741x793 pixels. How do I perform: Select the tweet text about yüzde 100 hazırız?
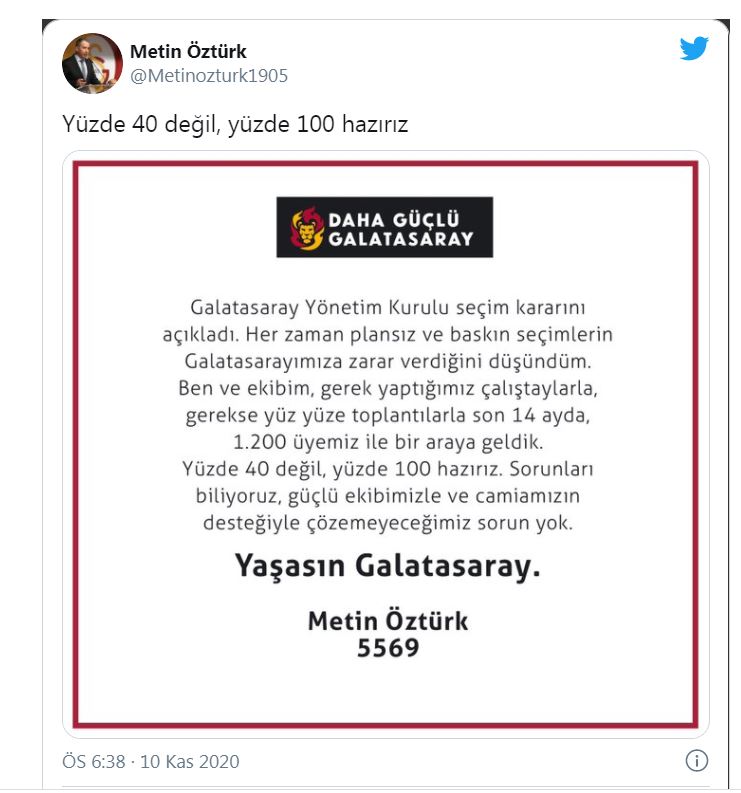tap(235, 124)
